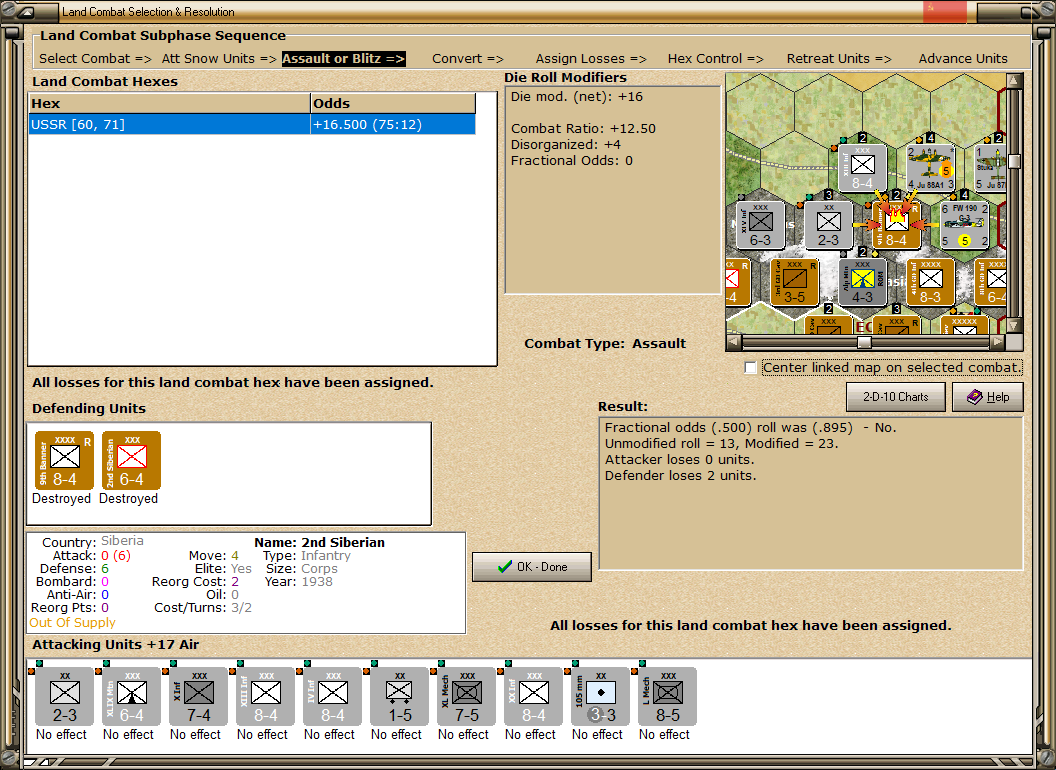Click the minimap horizontal scrollbar thumb
Screen dimensions: 1056x770
click(864, 342)
